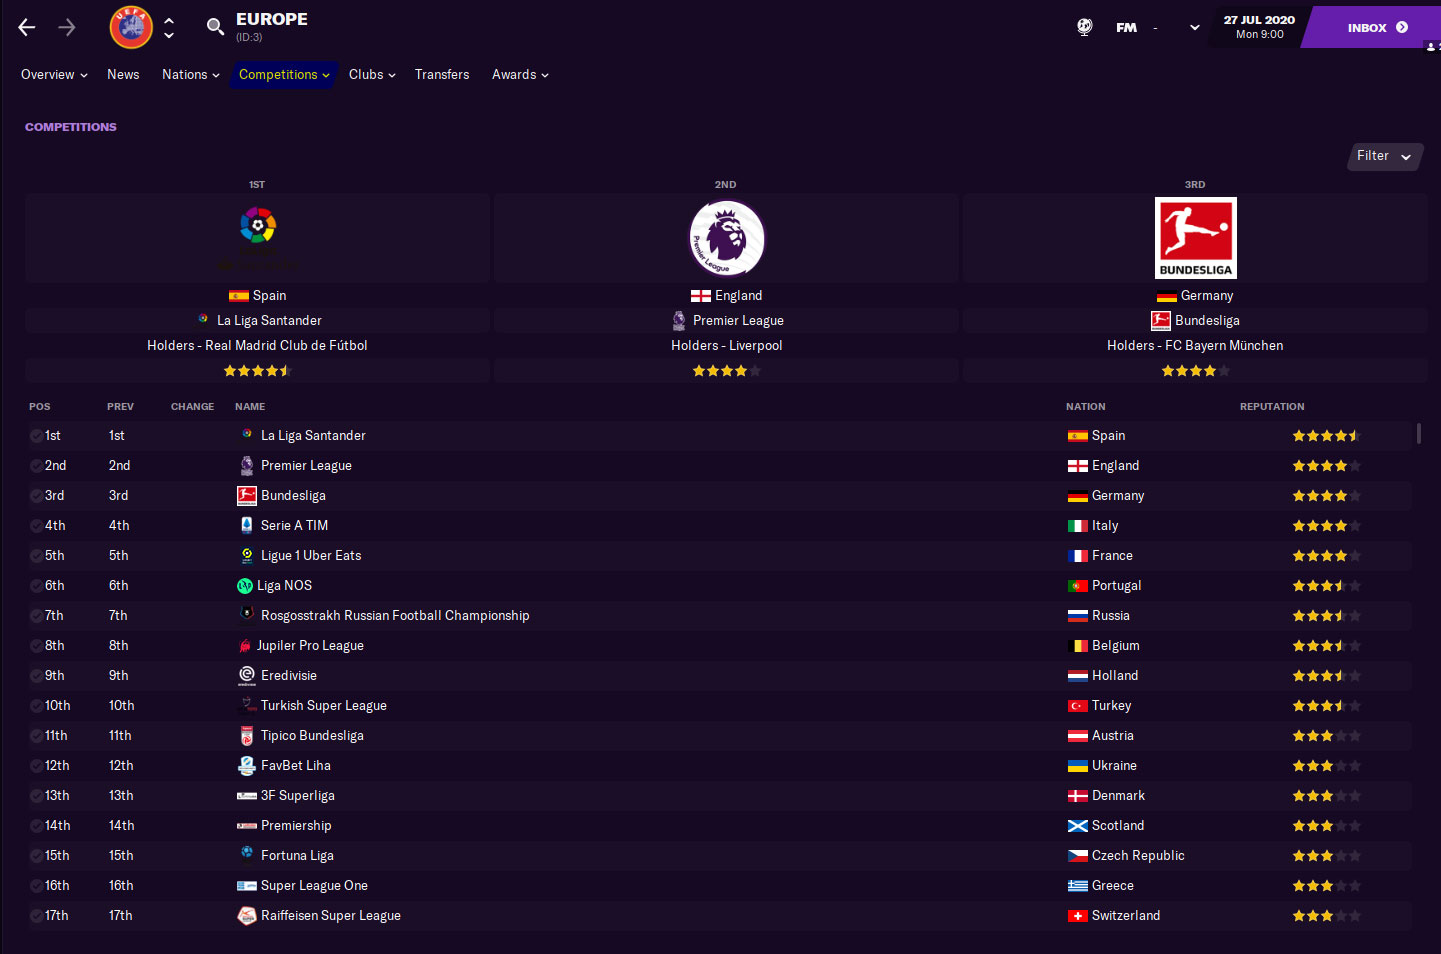Toggle the selection circle for 1st row
Image resolution: width=1441 pixels, height=954 pixels.
36,436
